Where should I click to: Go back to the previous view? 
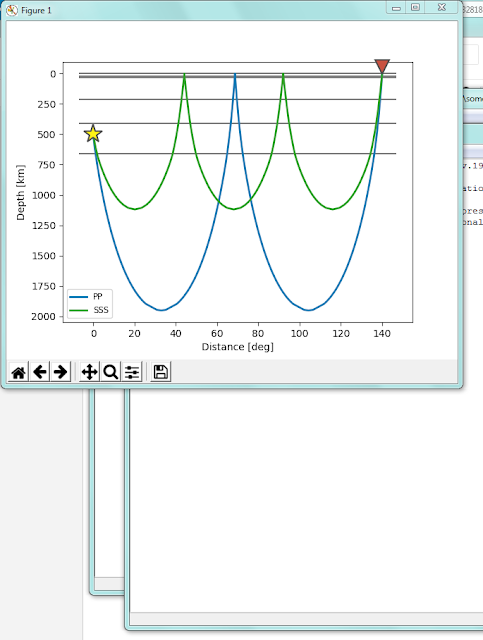(x=40, y=372)
